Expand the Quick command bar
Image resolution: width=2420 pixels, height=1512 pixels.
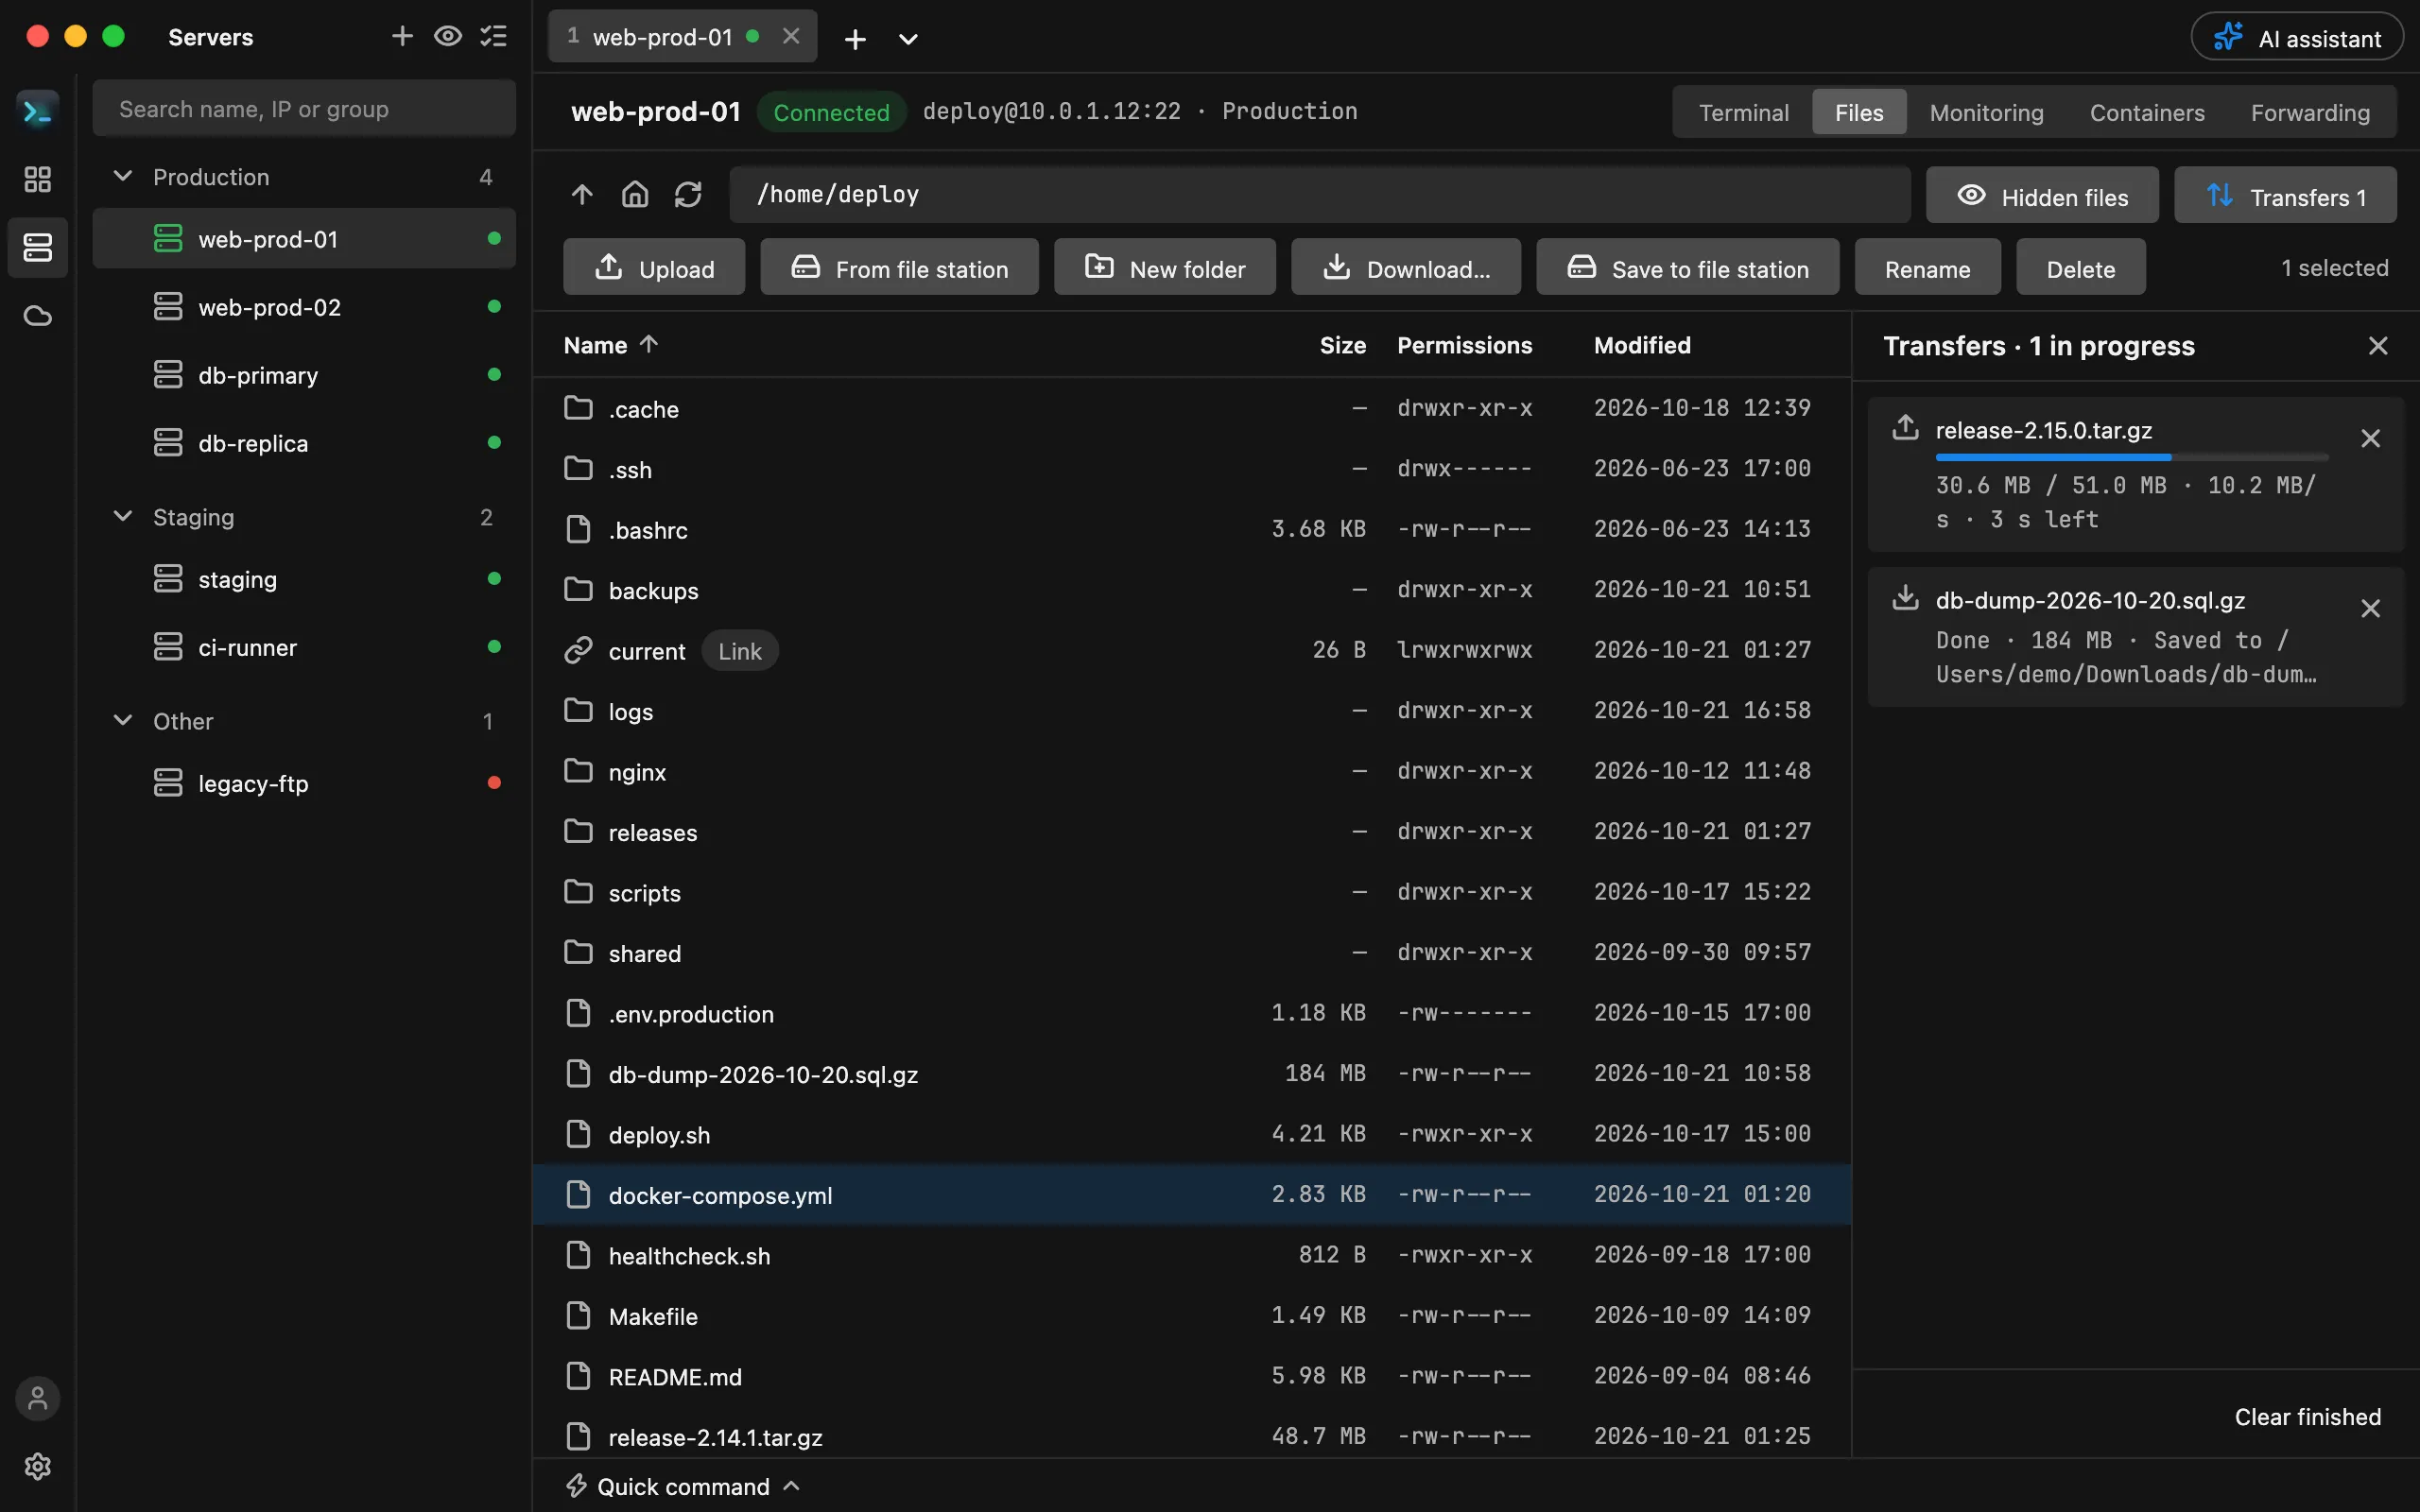[684, 1486]
